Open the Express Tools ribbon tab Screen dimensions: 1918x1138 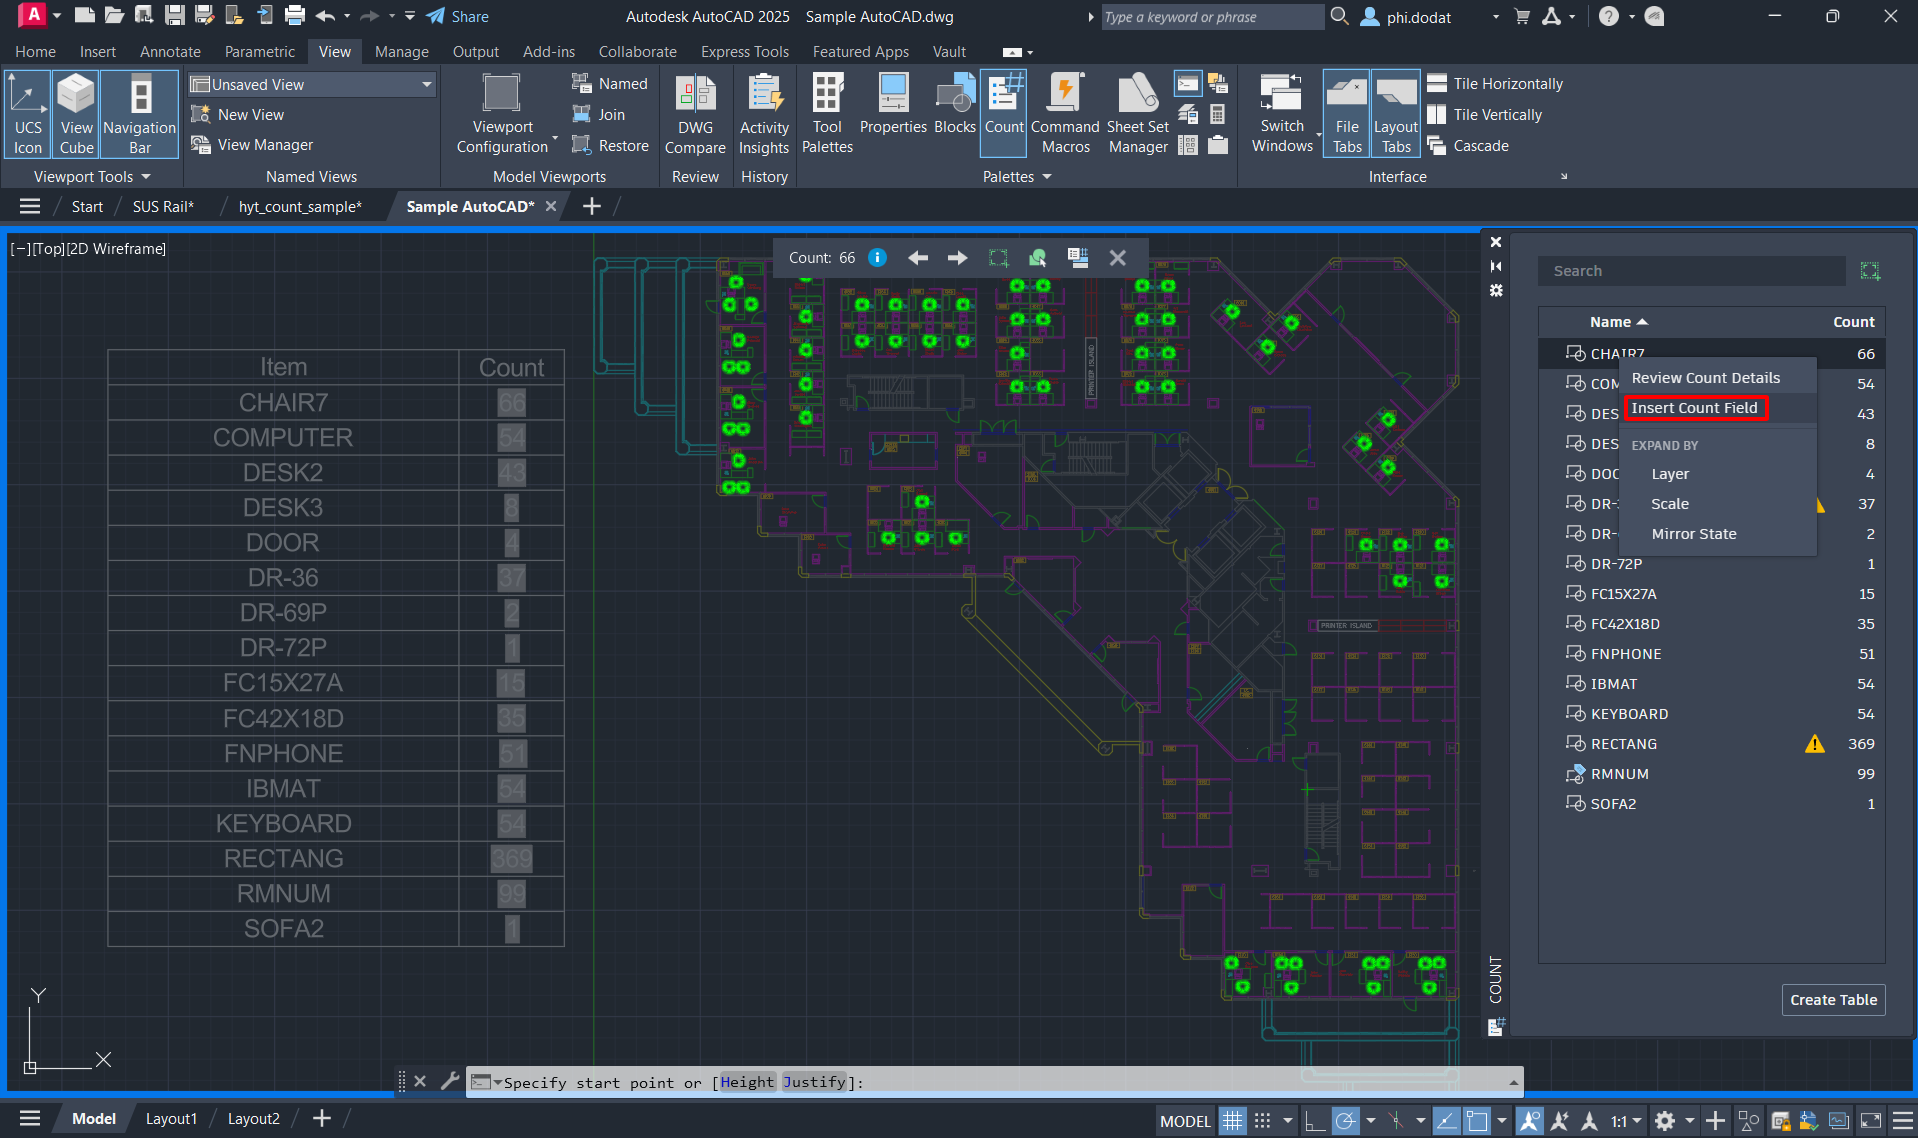[744, 51]
